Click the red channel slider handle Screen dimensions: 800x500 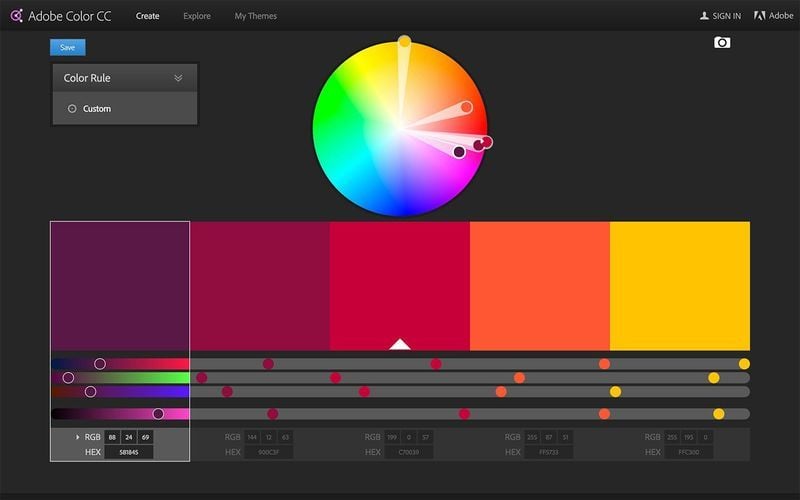click(x=99, y=364)
